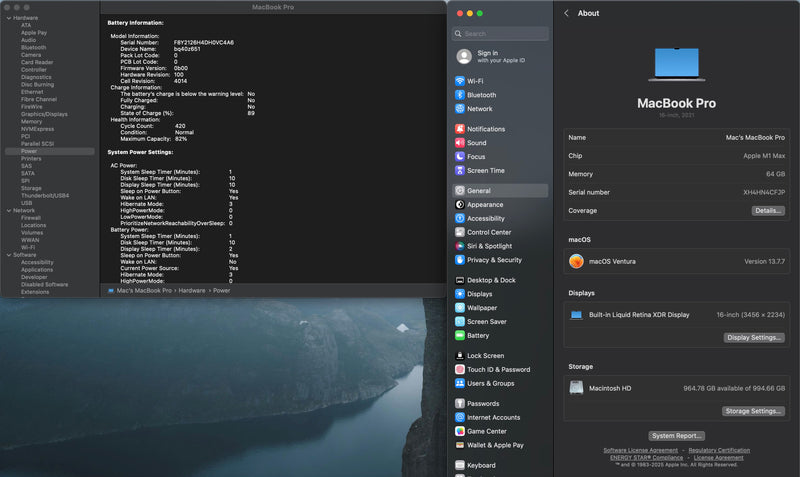Open Privacy & Security settings
The height and width of the screenshot is (477, 800).
click(x=494, y=260)
